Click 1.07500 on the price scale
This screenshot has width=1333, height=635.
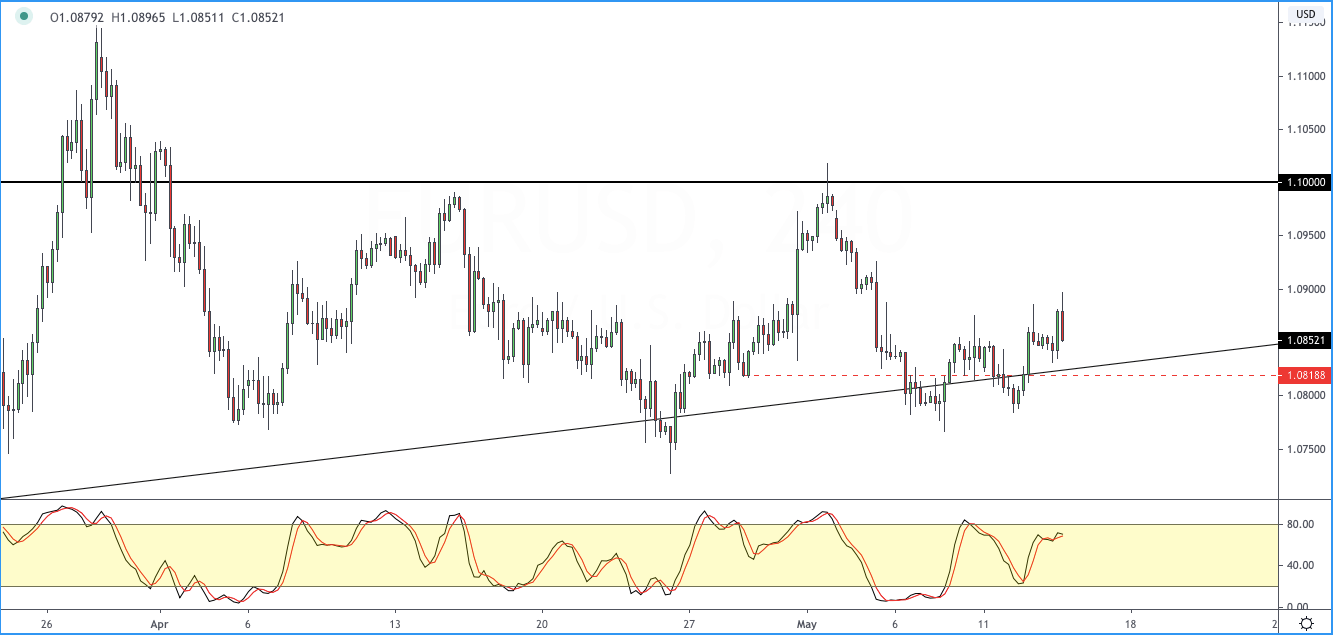[x=1305, y=449]
